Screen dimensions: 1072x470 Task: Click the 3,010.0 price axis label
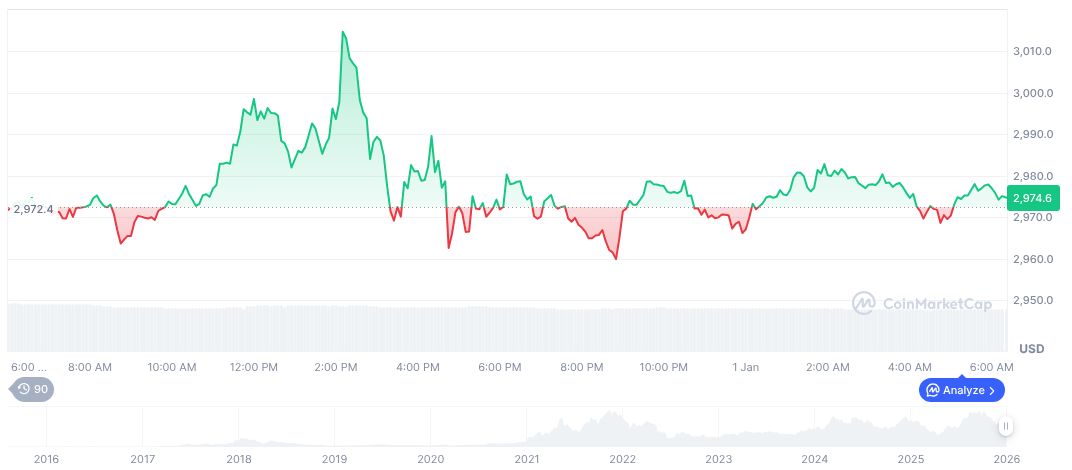tap(1031, 51)
